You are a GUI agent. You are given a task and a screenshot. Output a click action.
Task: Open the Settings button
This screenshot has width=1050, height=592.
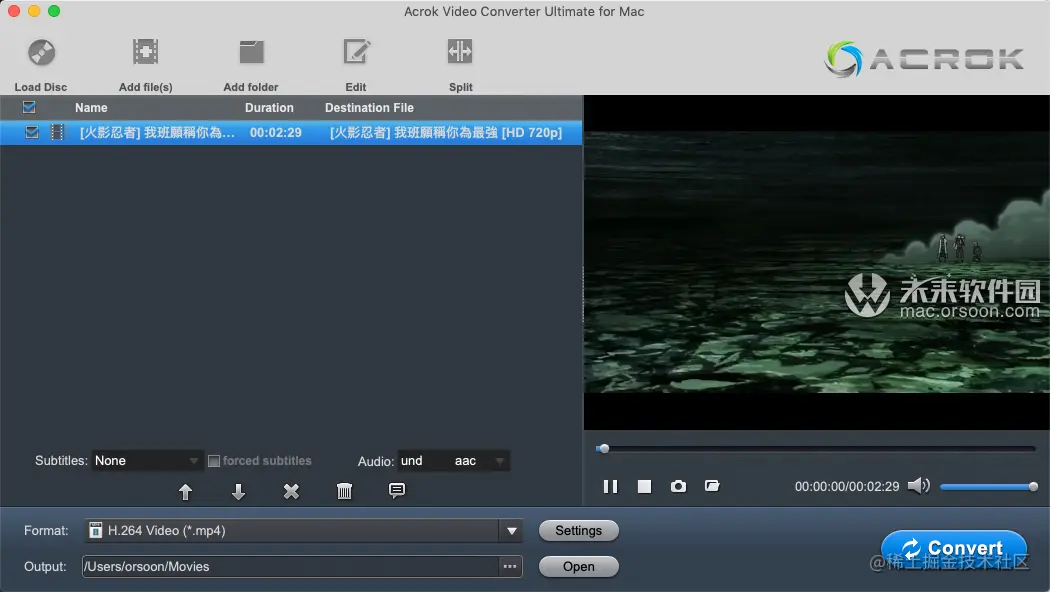(x=579, y=530)
